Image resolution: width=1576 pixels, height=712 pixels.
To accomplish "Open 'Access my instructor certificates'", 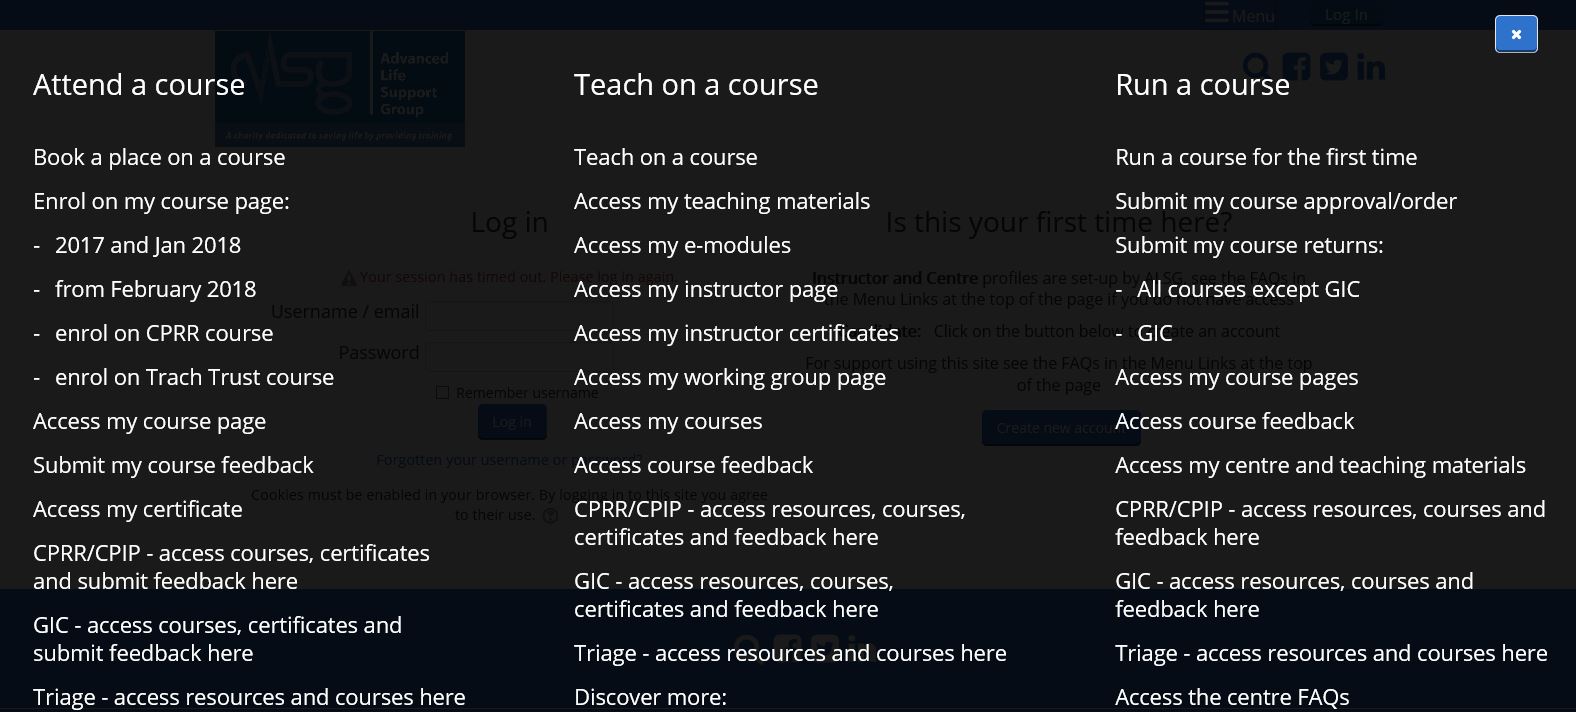I will [x=735, y=333].
